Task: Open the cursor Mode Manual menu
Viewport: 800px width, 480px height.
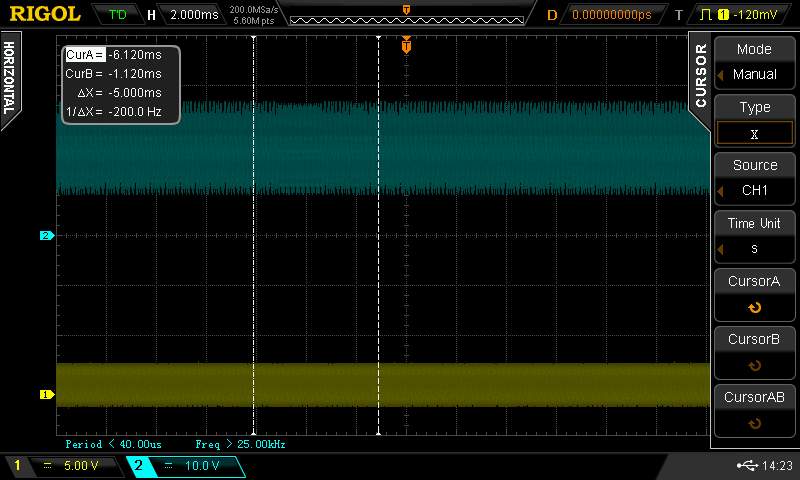Action: click(754, 62)
